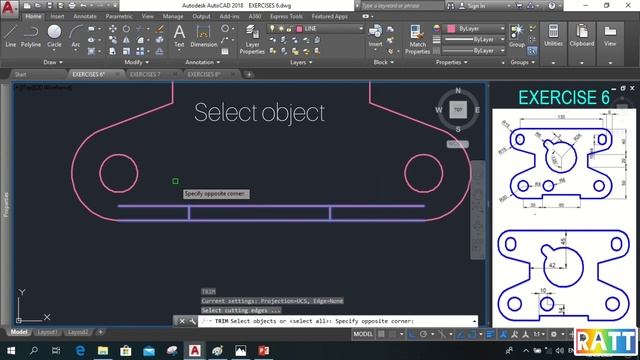Click the Plot (print) icon in quick access toolbar
This screenshot has width=640, height=360.
click(72, 6)
